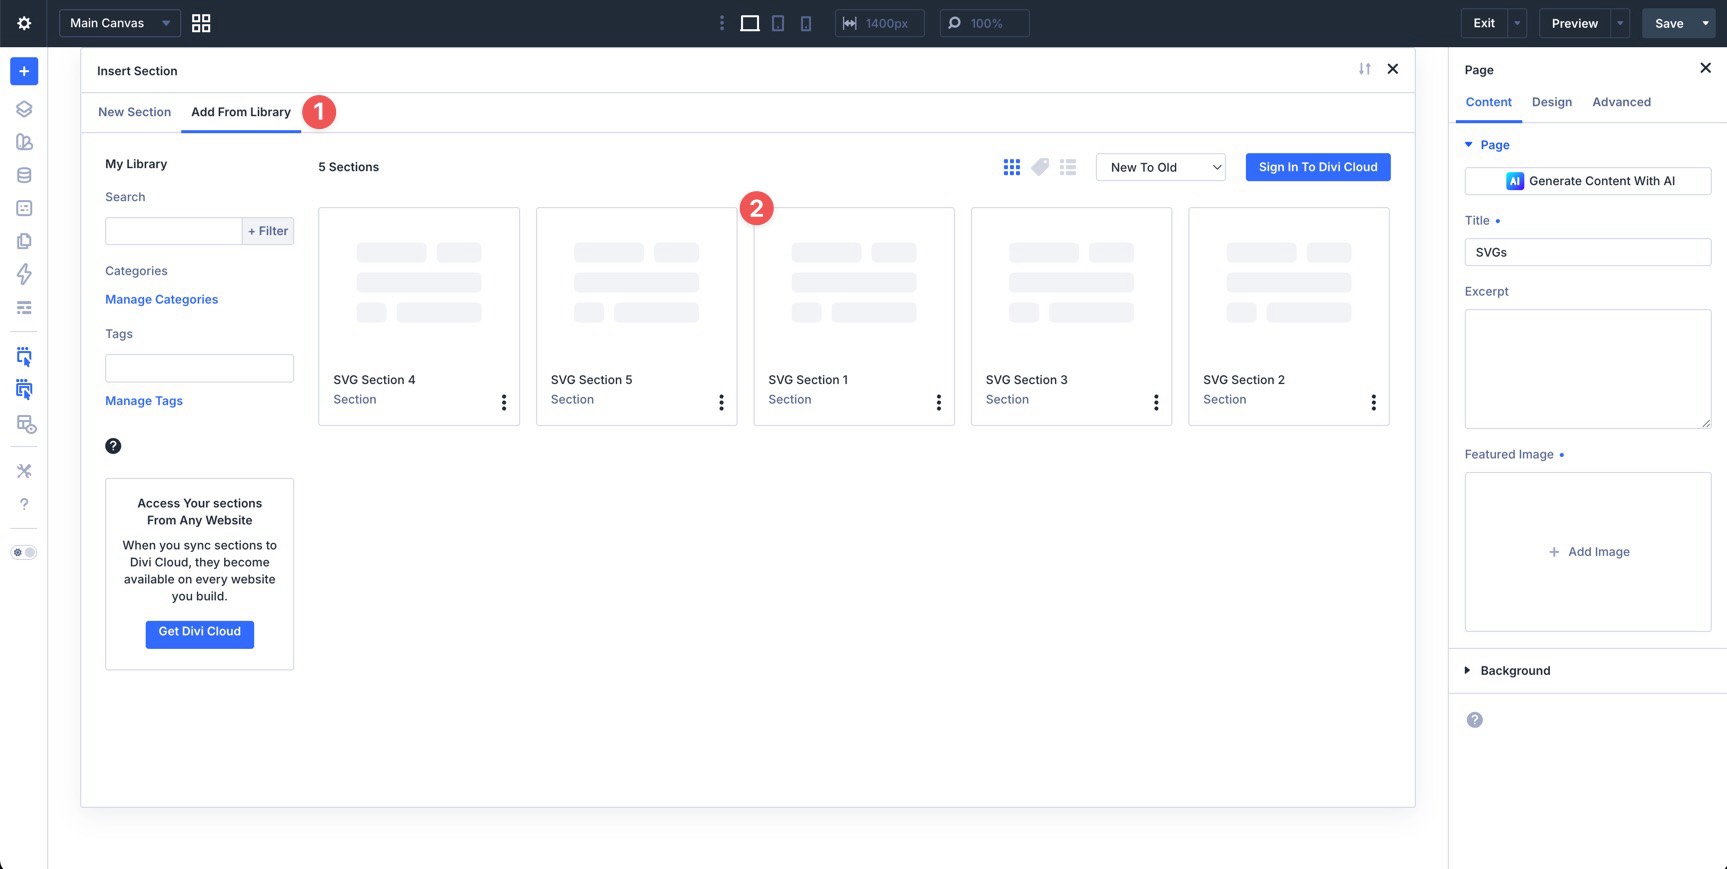The image size is (1727, 869).
Task: Click the Sign In To Divi Cloud button
Action: point(1318,167)
